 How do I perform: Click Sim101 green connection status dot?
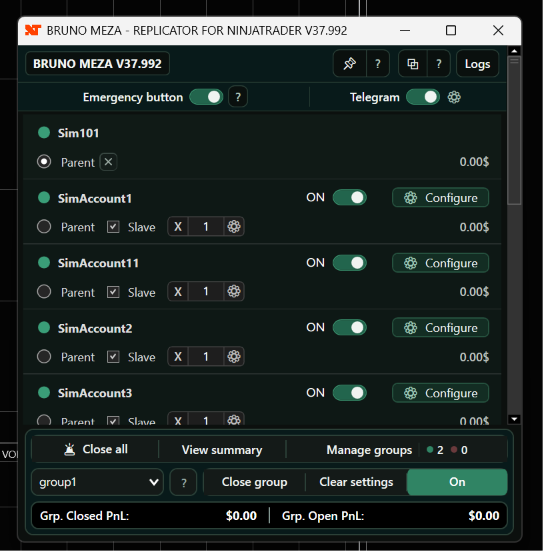(x=44, y=132)
